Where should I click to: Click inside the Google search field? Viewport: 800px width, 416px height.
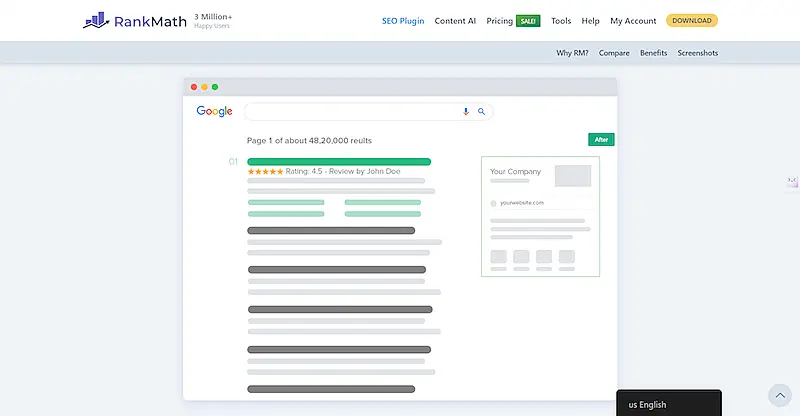(350, 112)
